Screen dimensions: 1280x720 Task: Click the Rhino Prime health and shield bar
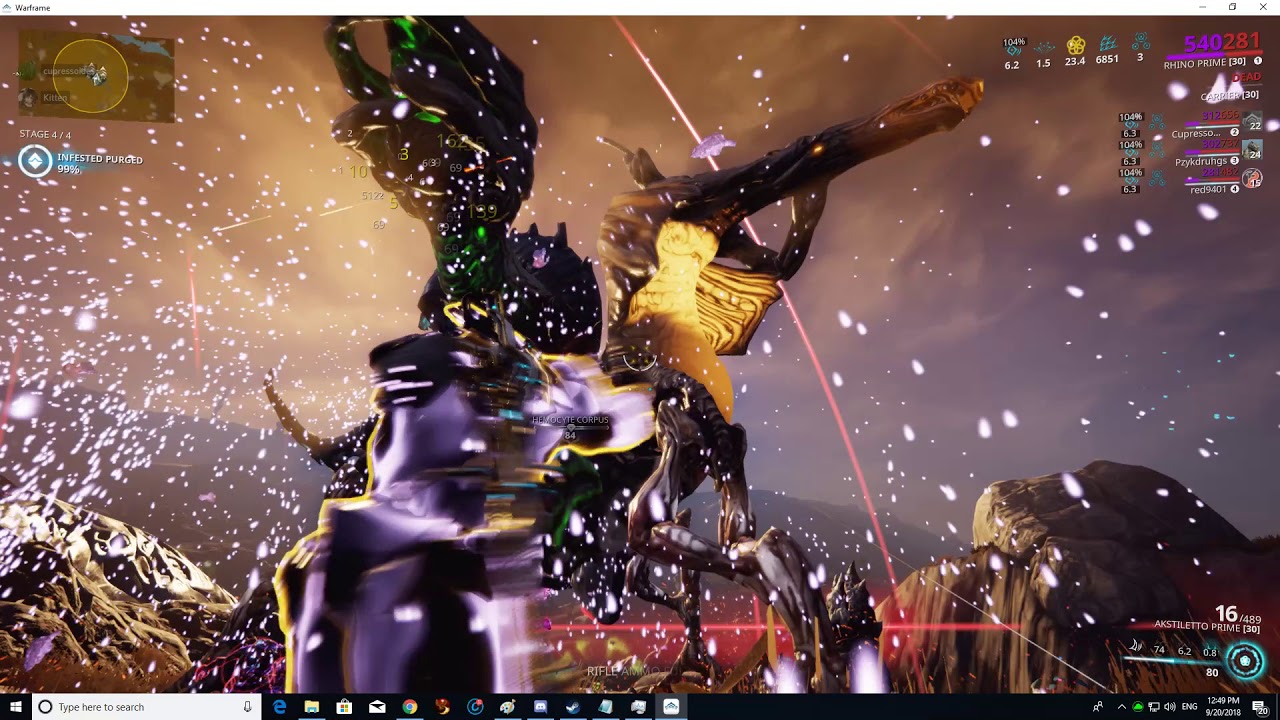click(1212, 56)
